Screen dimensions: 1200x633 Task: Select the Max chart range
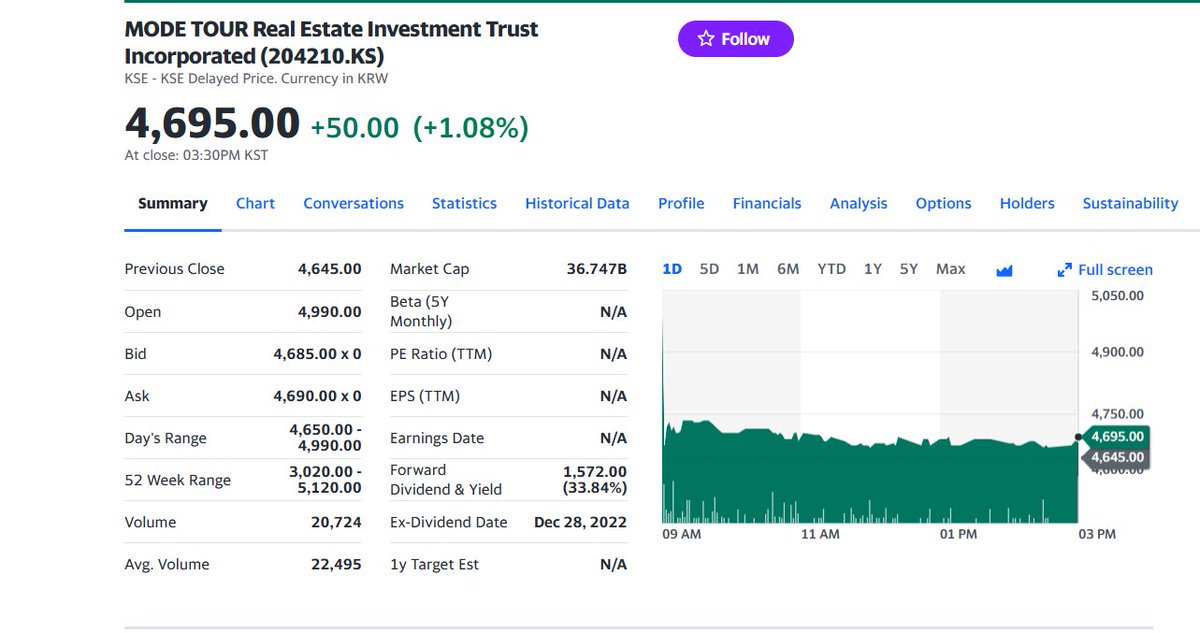[x=950, y=269]
